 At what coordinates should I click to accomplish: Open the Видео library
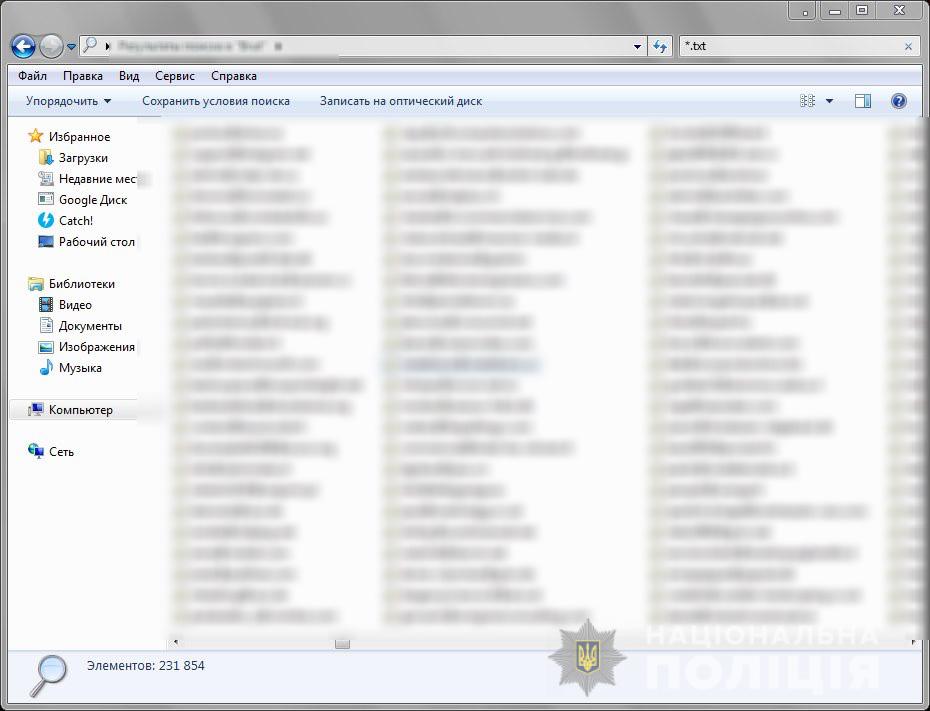click(x=75, y=305)
